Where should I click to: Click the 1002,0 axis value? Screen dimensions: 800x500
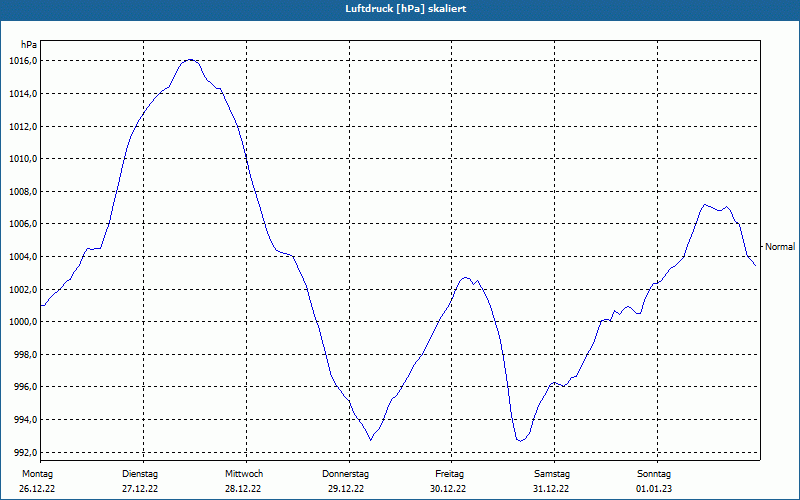23,290
